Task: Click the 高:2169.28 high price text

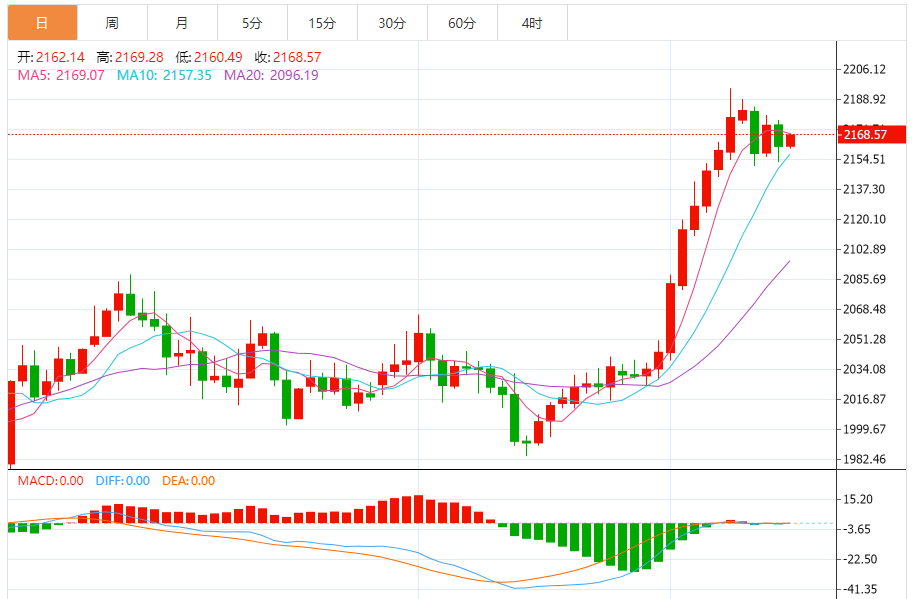Action: click(x=130, y=57)
